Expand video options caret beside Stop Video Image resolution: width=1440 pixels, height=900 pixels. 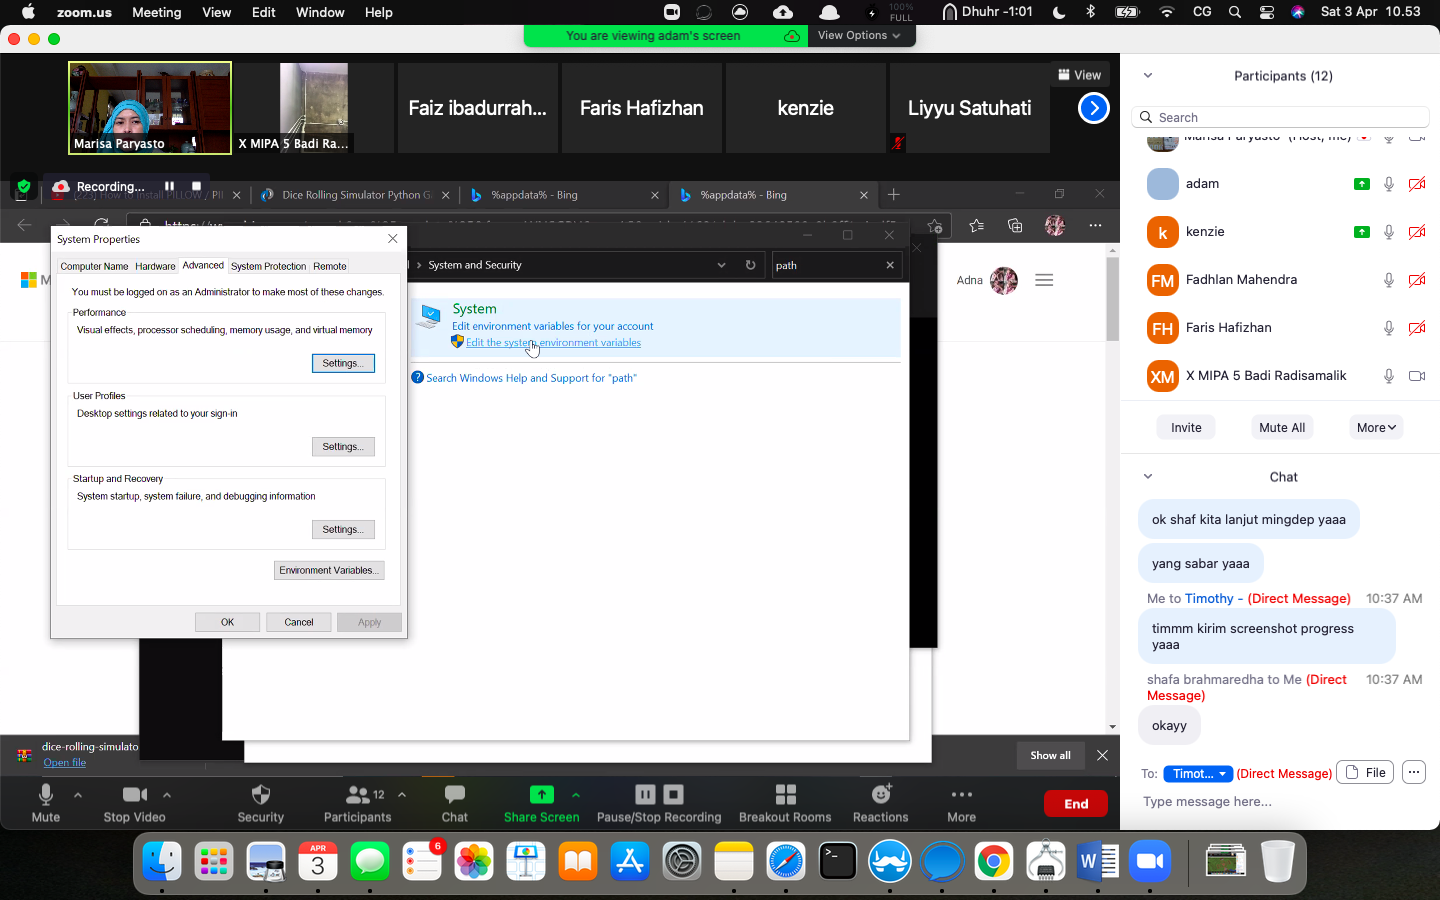[167, 795]
